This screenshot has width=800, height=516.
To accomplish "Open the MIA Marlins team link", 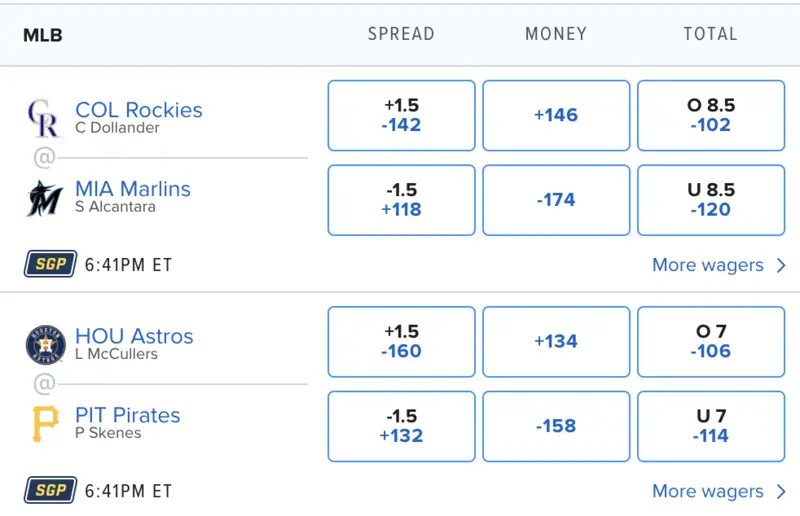I will [x=133, y=189].
